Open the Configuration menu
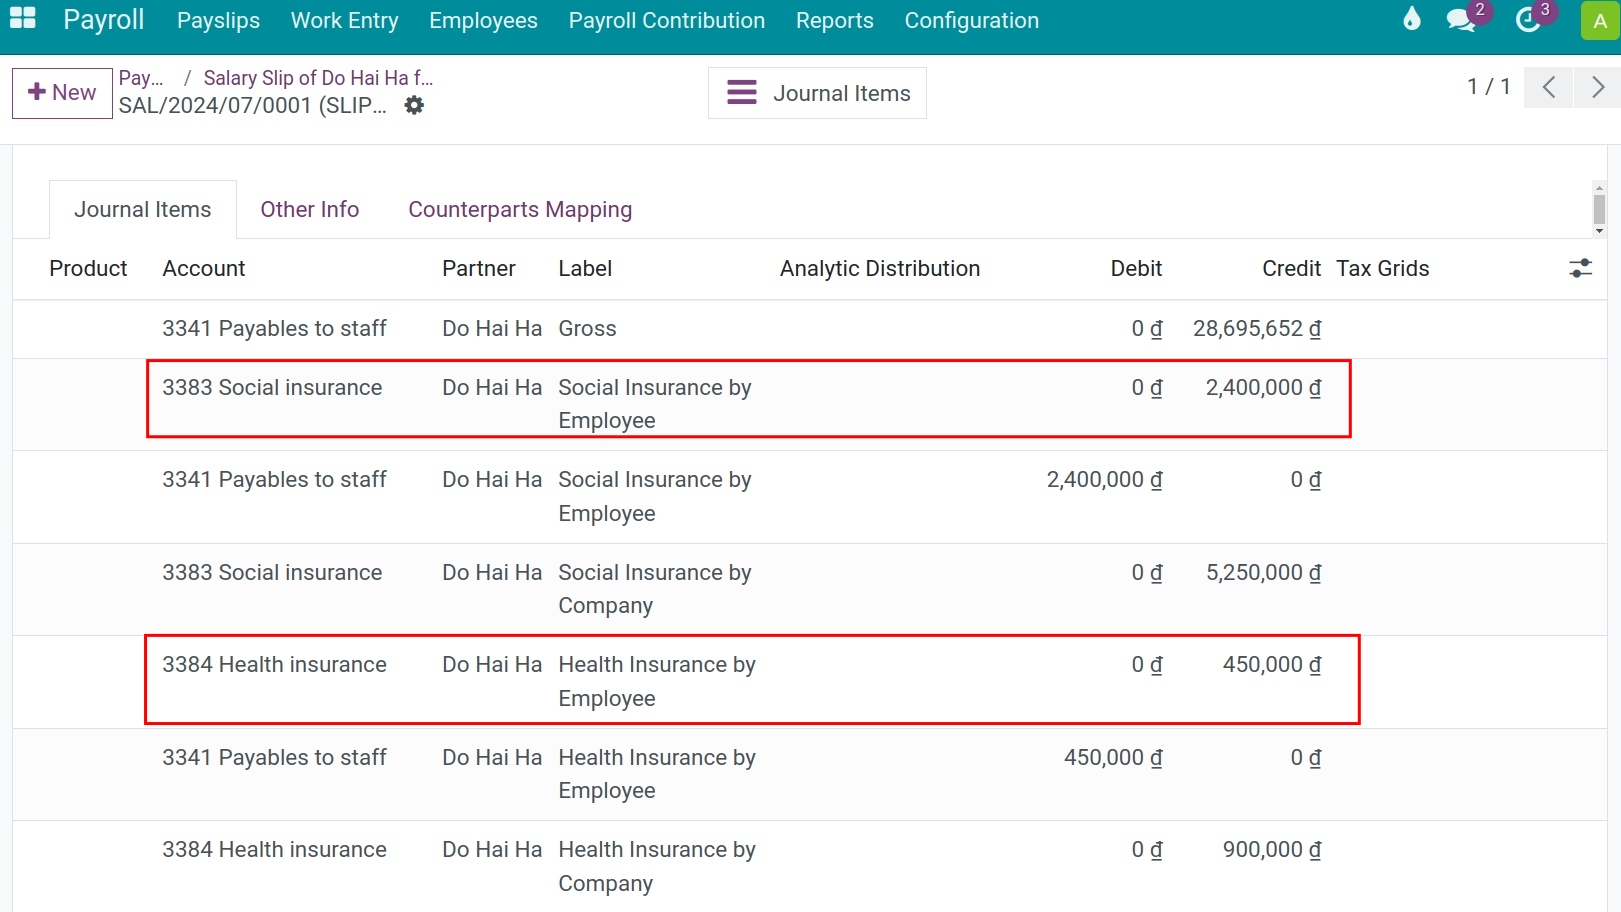 (x=972, y=20)
